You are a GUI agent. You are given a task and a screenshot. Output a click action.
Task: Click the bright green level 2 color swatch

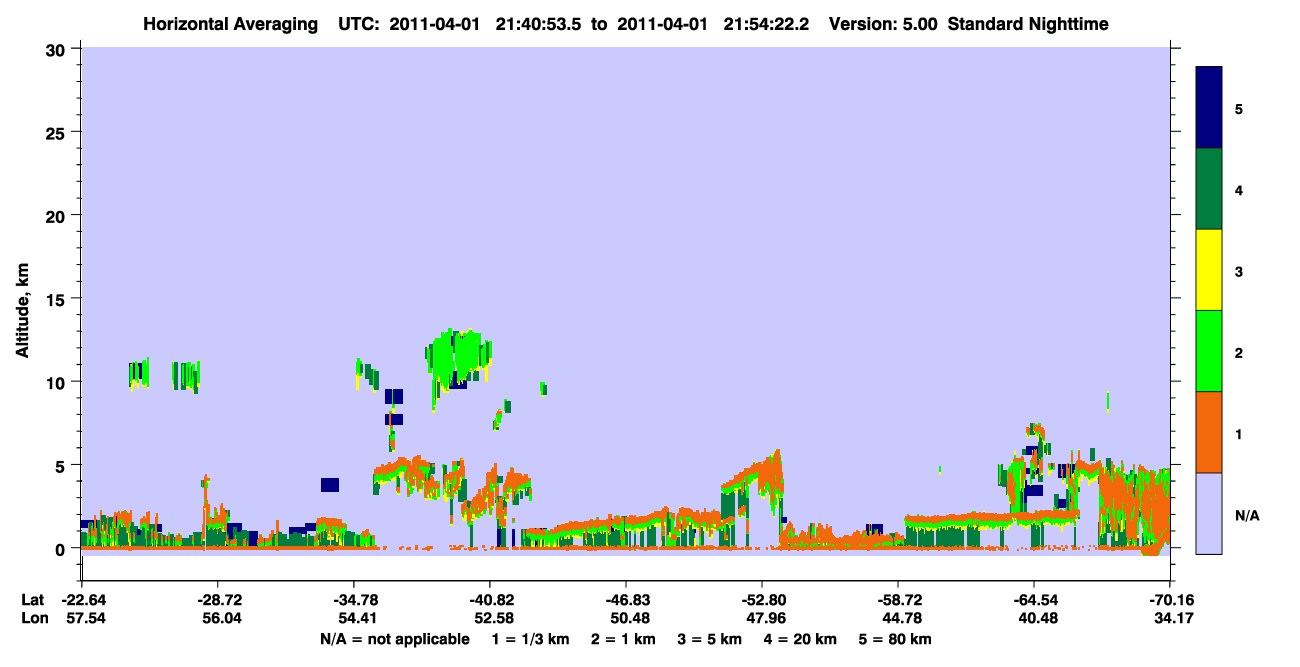[x=1209, y=350]
